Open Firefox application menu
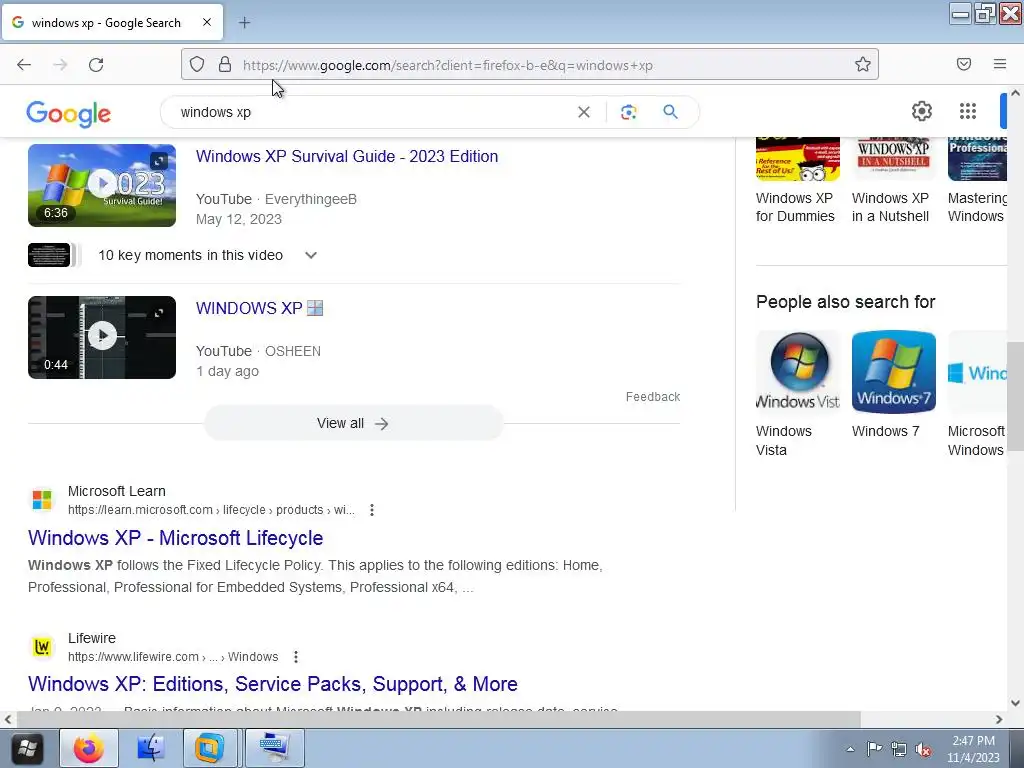Image resolution: width=1024 pixels, height=768 pixels. click(x=1000, y=65)
